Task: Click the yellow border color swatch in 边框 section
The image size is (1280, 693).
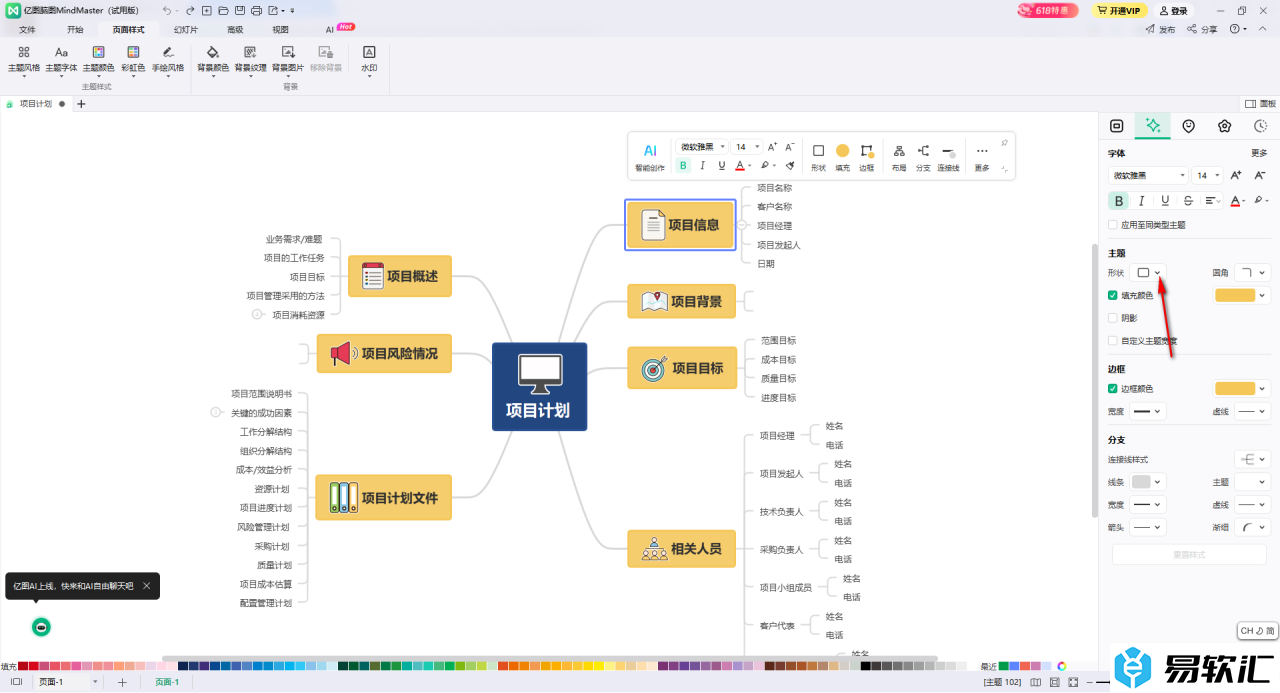Action: pyautogui.click(x=1234, y=388)
